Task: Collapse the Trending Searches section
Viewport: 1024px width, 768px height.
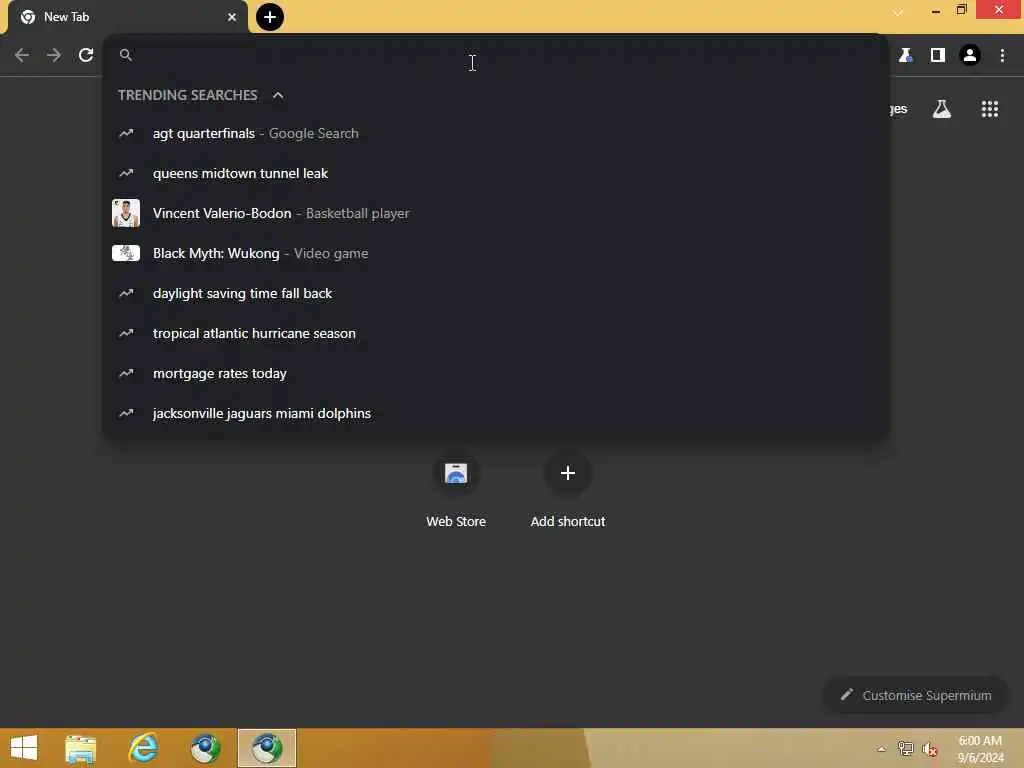Action: (278, 95)
